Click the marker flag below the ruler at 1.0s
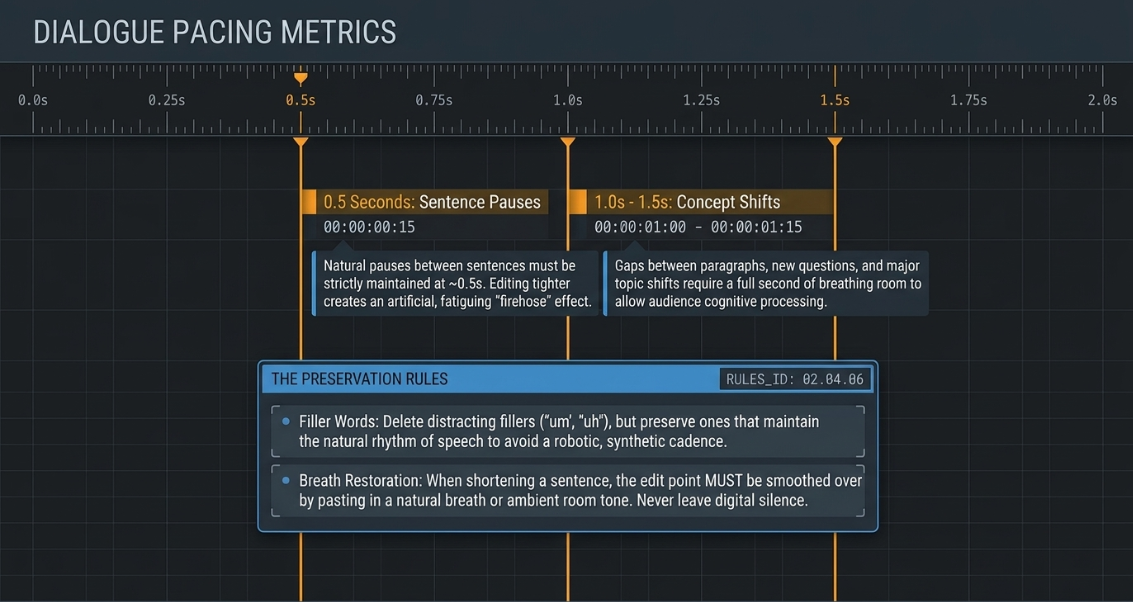Viewport: 1133px width, 602px height. [x=568, y=142]
